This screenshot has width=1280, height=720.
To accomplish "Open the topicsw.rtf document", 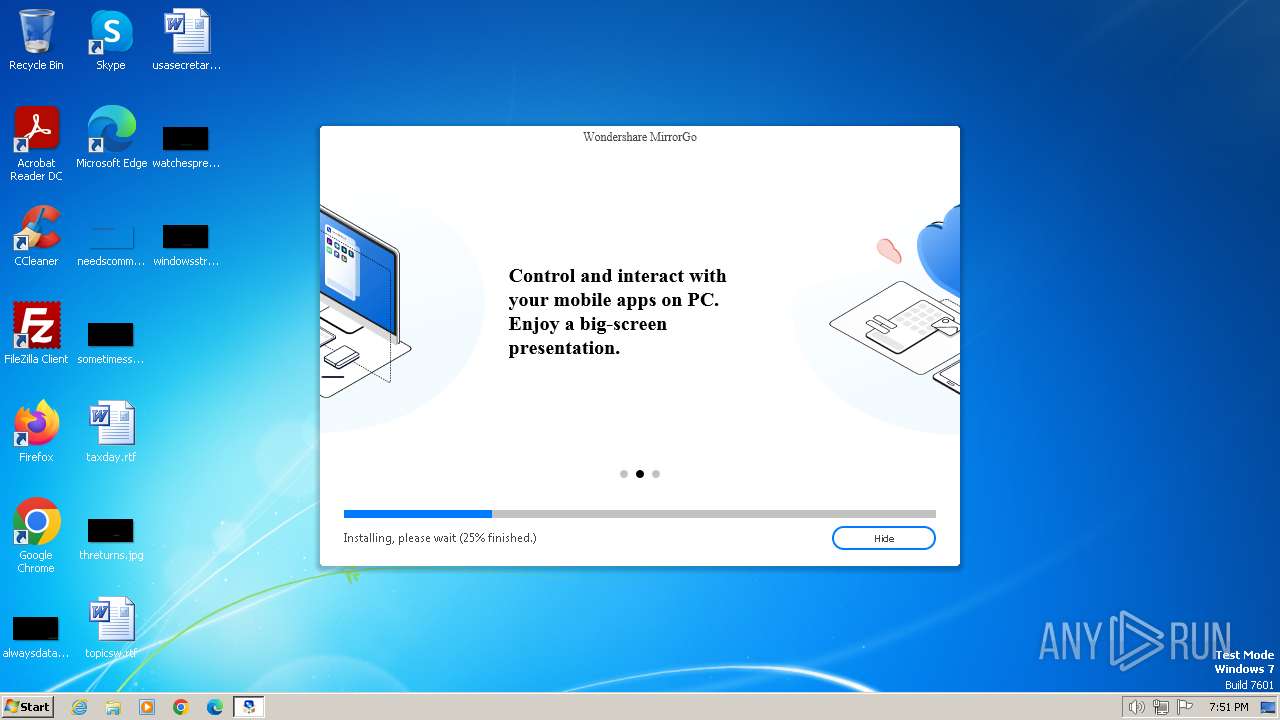I will pos(111,628).
